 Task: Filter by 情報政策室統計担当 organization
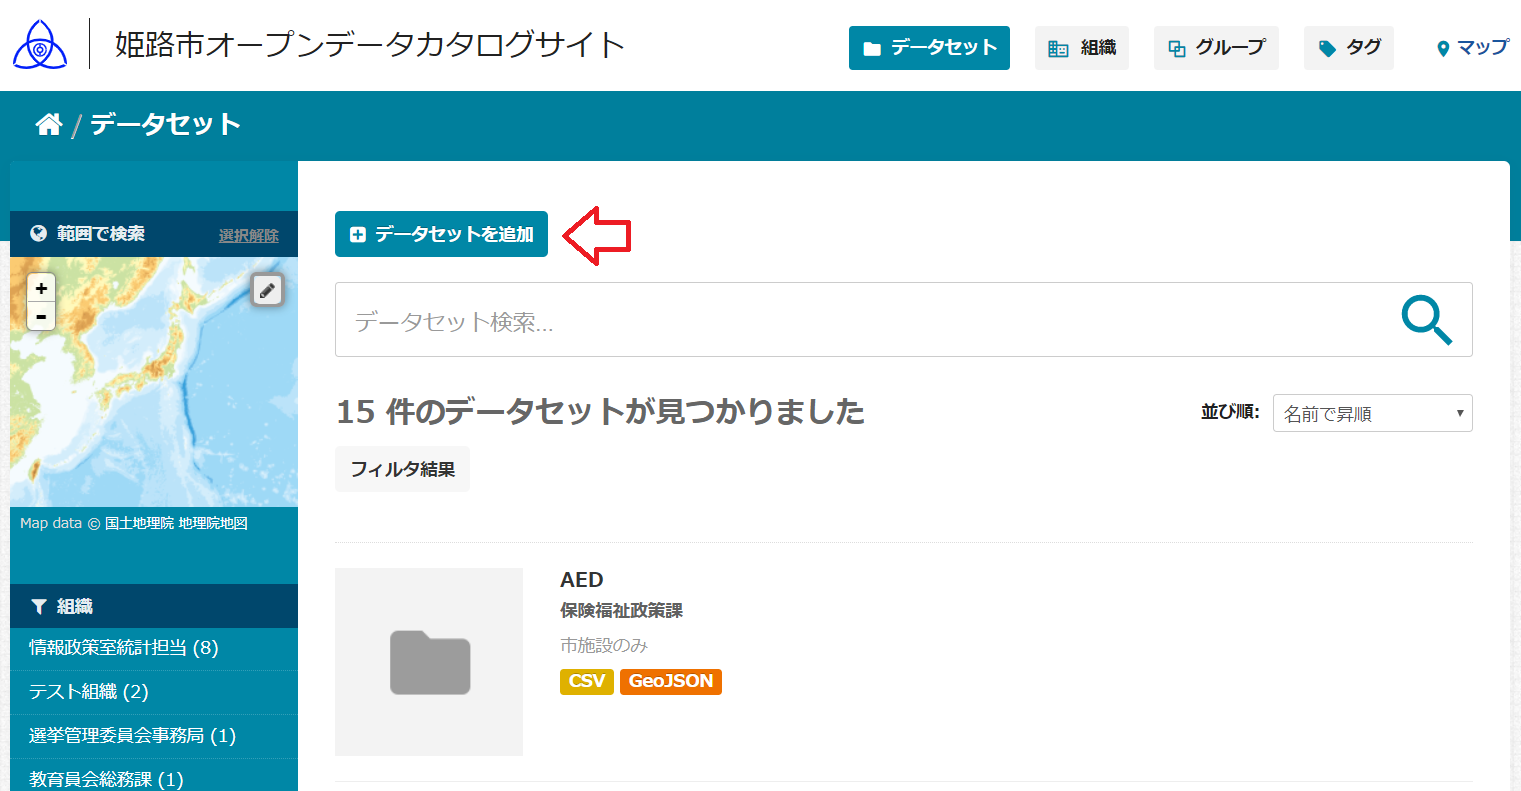(x=123, y=648)
